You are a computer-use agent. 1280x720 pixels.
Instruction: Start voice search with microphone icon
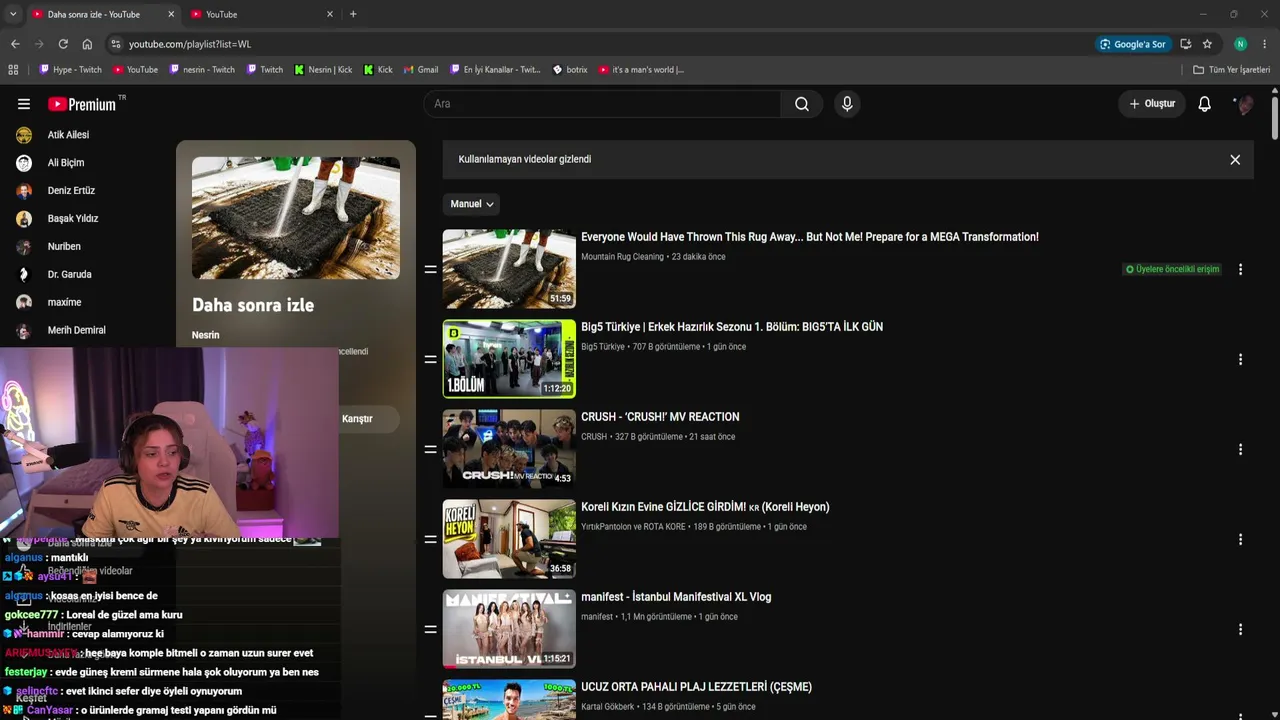[x=847, y=104]
